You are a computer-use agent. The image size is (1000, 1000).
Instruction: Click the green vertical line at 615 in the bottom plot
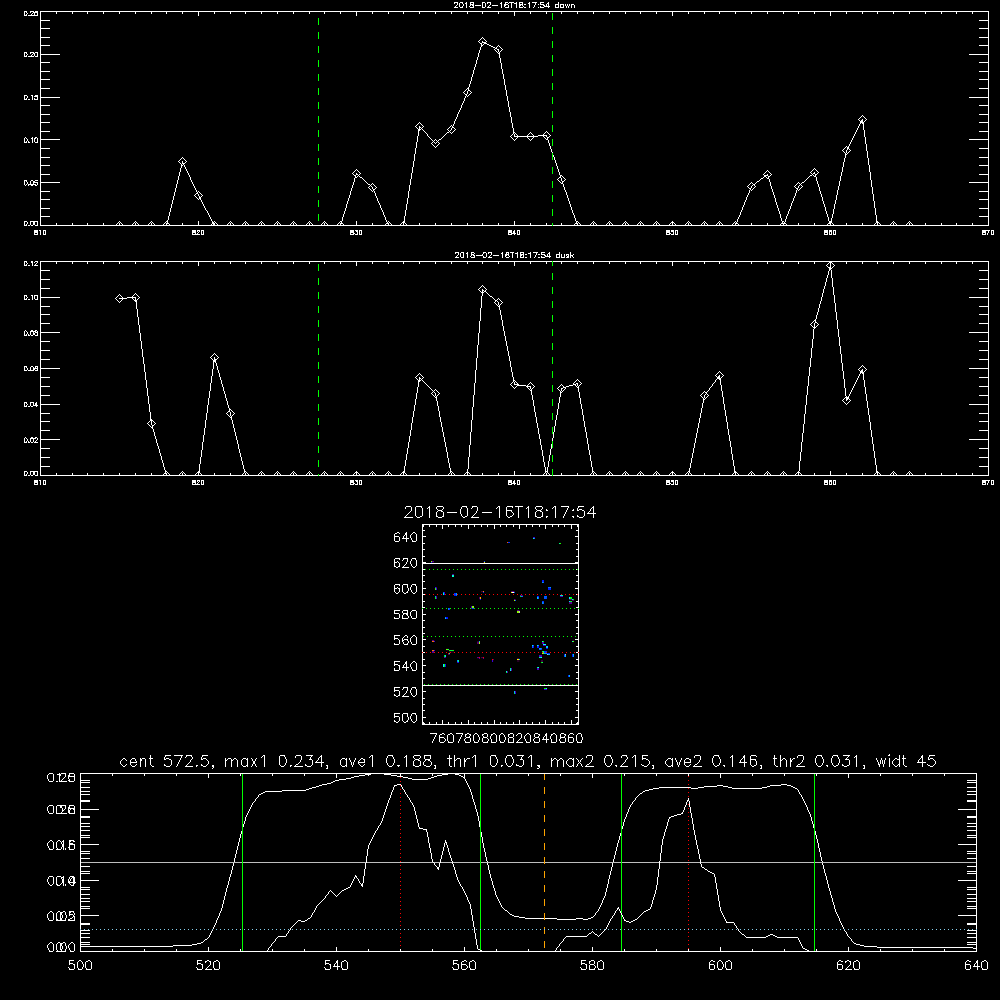pyautogui.click(x=814, y=862)
